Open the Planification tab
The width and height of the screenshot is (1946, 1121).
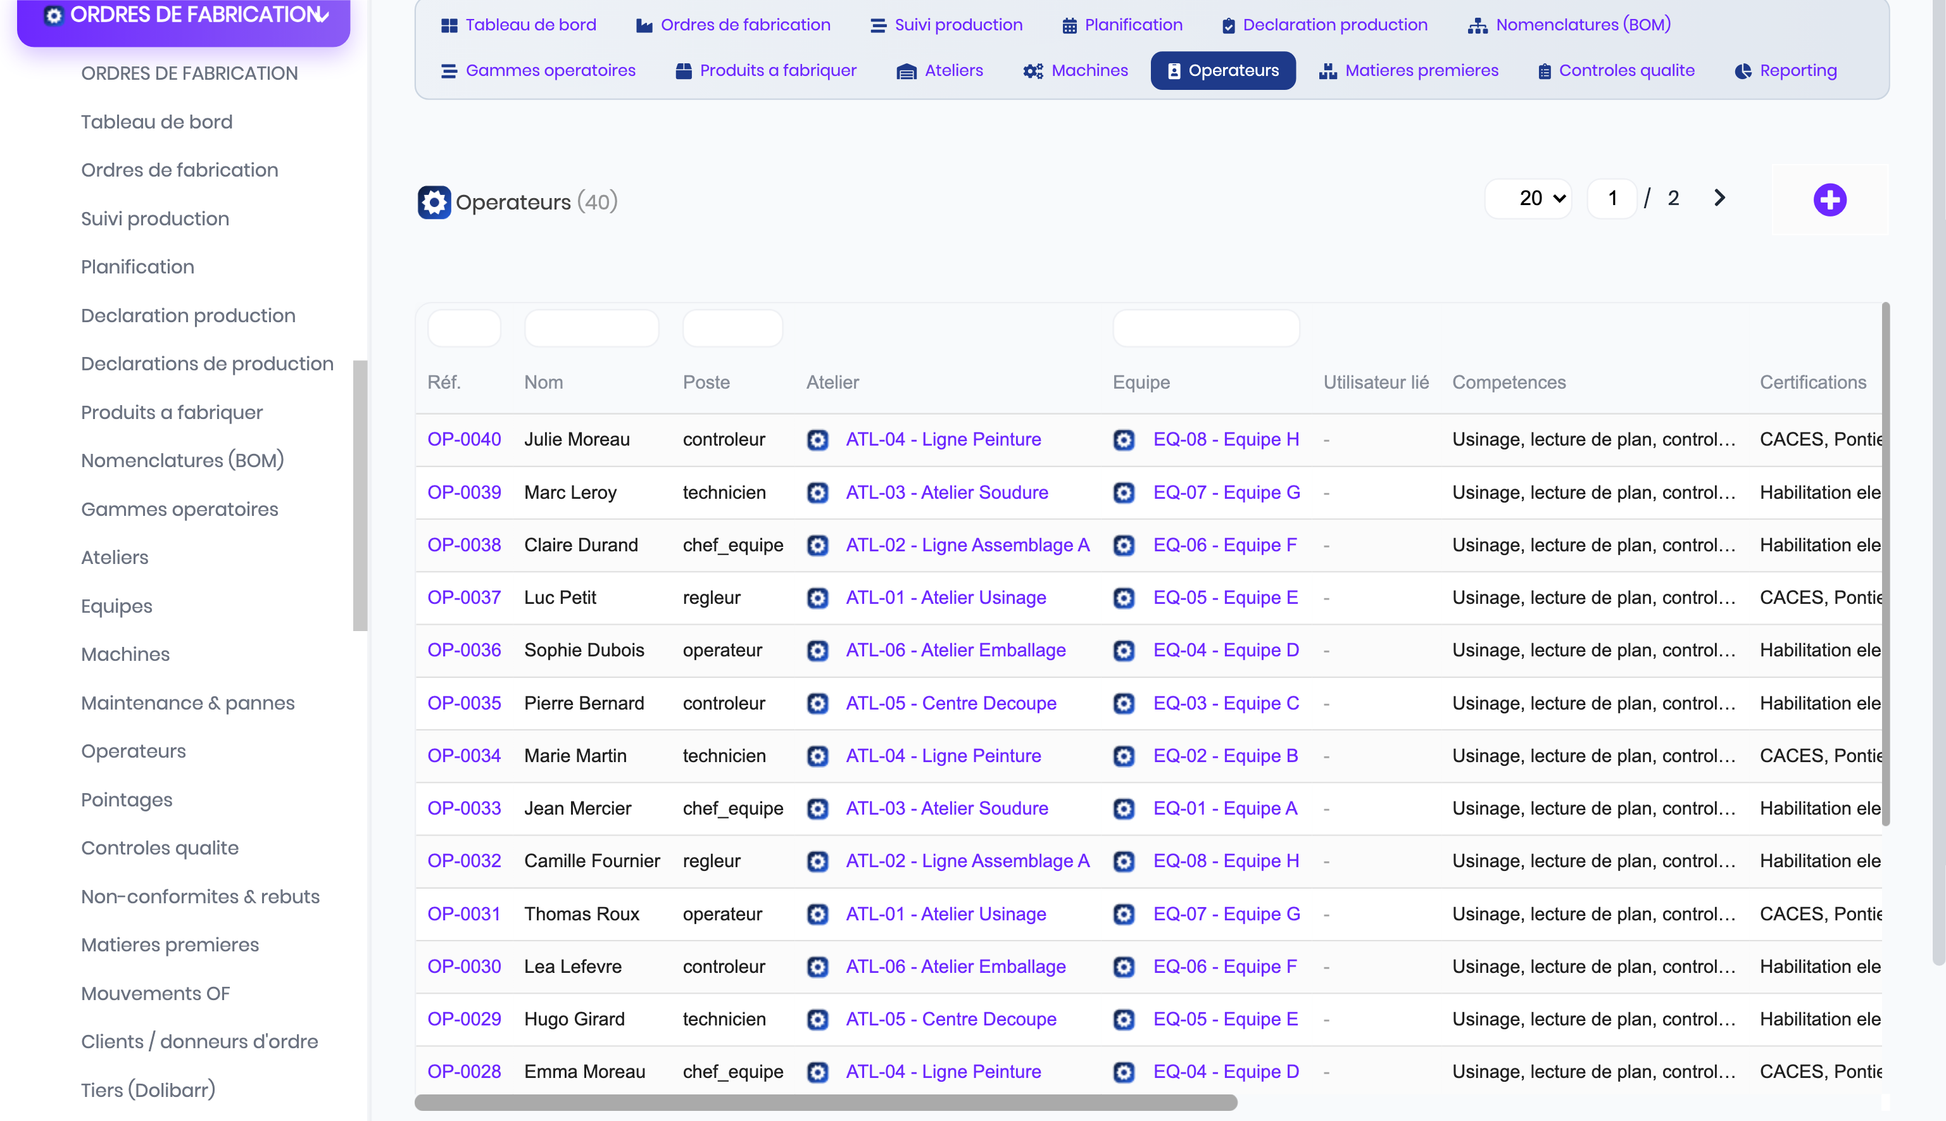[x=1122, y=25]
